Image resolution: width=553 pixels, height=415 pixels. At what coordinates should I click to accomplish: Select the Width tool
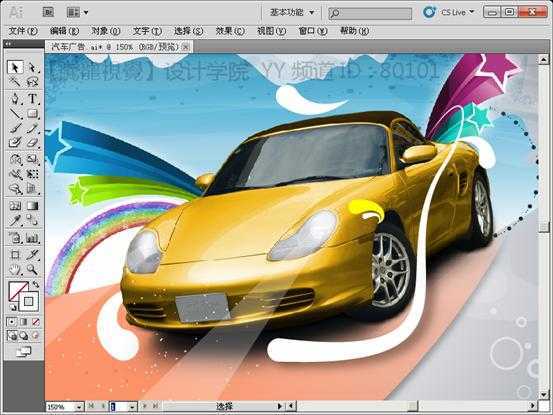pos(15,174)
